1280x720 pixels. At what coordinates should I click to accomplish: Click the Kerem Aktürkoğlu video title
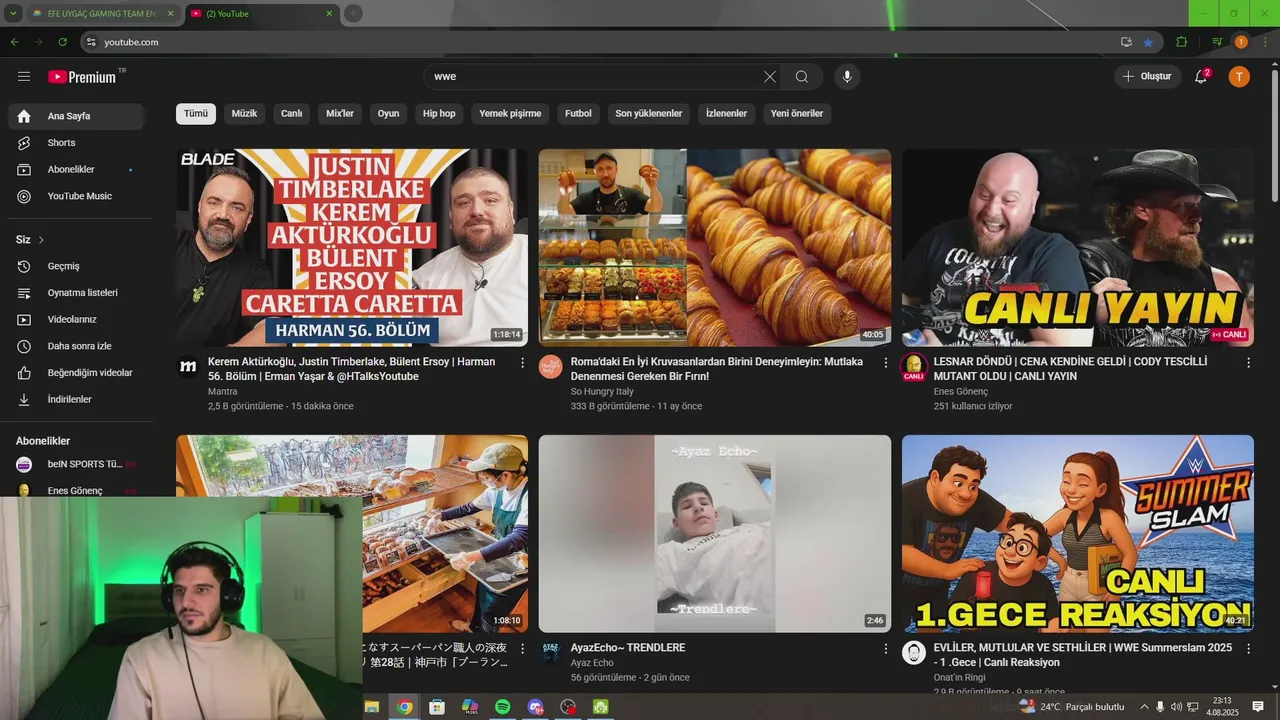(x=351, y=369)
